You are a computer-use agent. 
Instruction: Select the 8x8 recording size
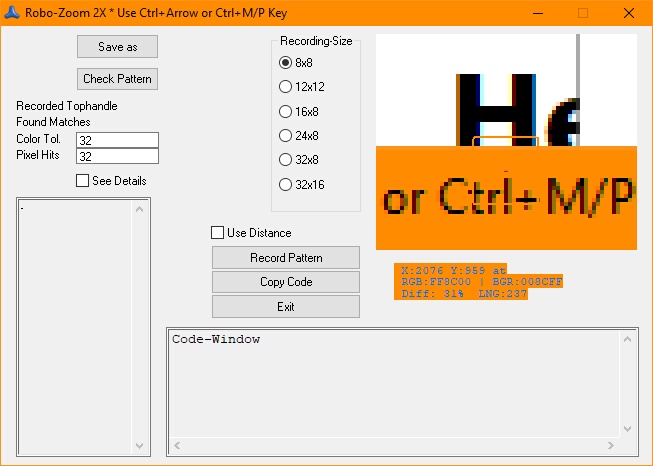pyautogui.click(x=286, y=62)
